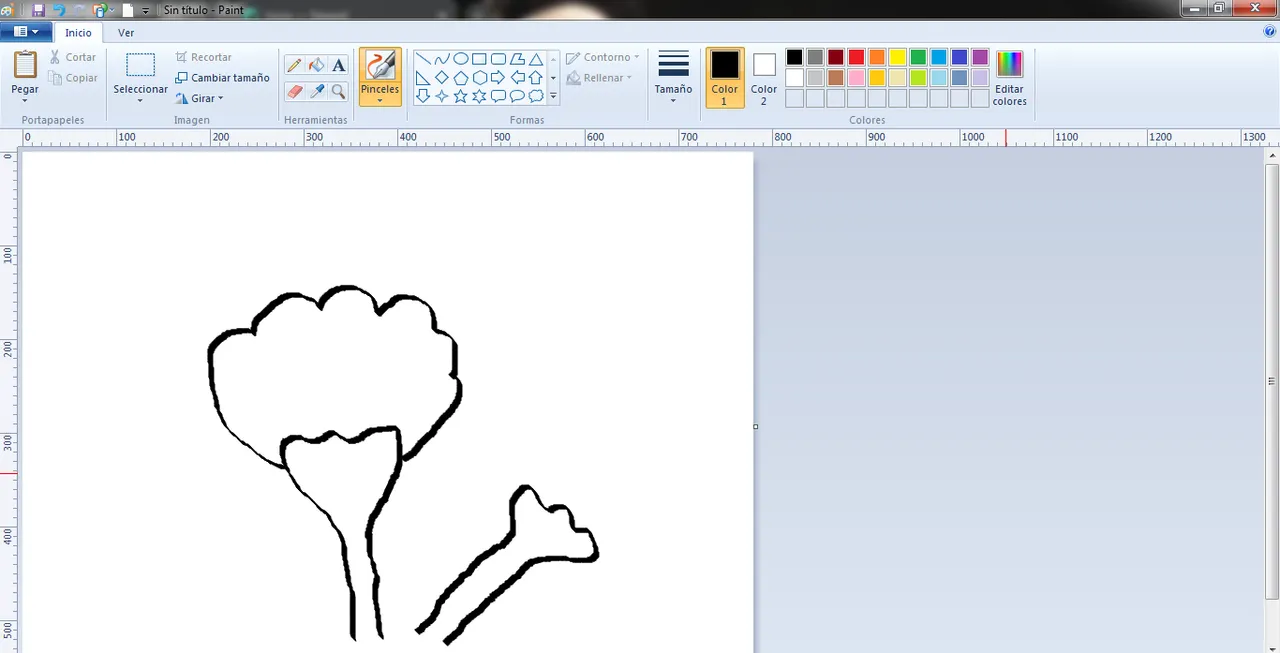Image resolution: width=1280 pixels, height=653 pixels.
Task: Choose the Curve shape
Action: [x=442, y=59]
